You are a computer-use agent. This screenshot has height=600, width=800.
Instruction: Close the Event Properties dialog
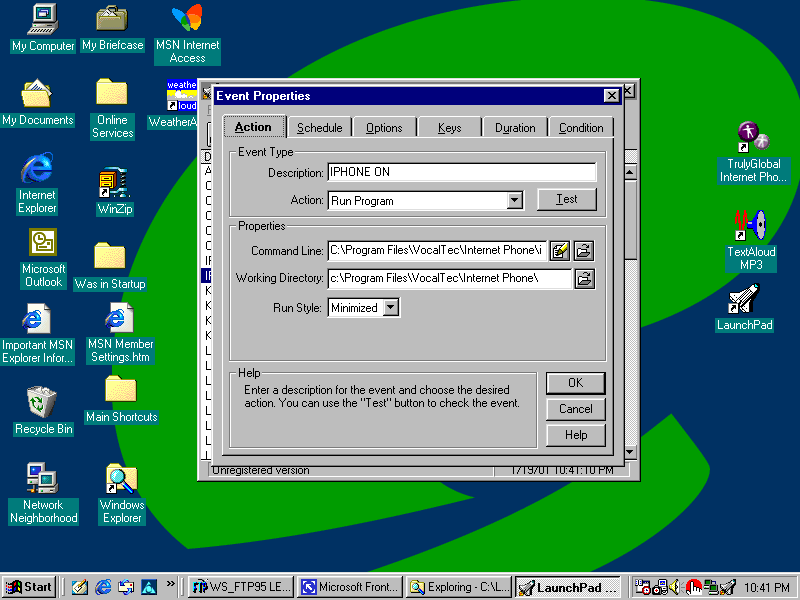click(611, 96)
